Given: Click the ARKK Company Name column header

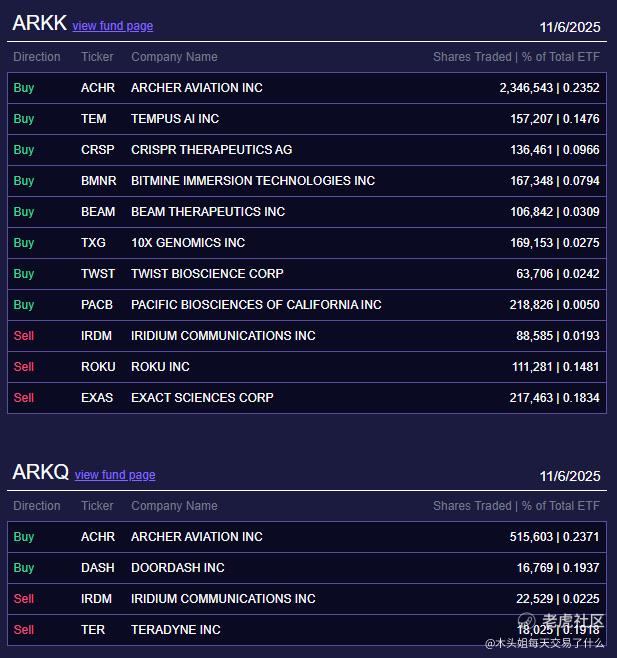Looking at the screenshot, I should point(175,57).
